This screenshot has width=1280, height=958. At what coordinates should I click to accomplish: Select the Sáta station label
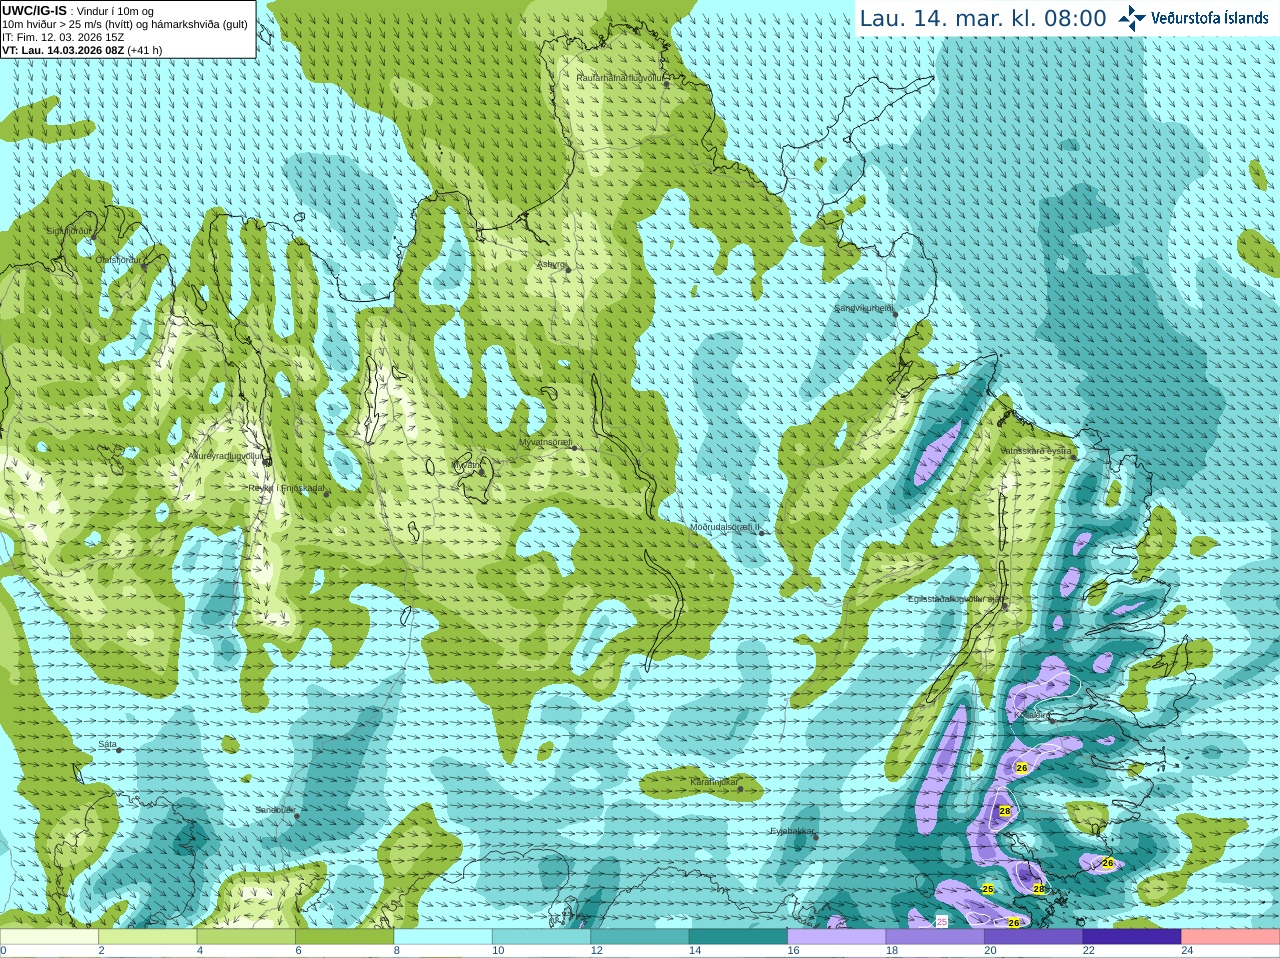108,744
